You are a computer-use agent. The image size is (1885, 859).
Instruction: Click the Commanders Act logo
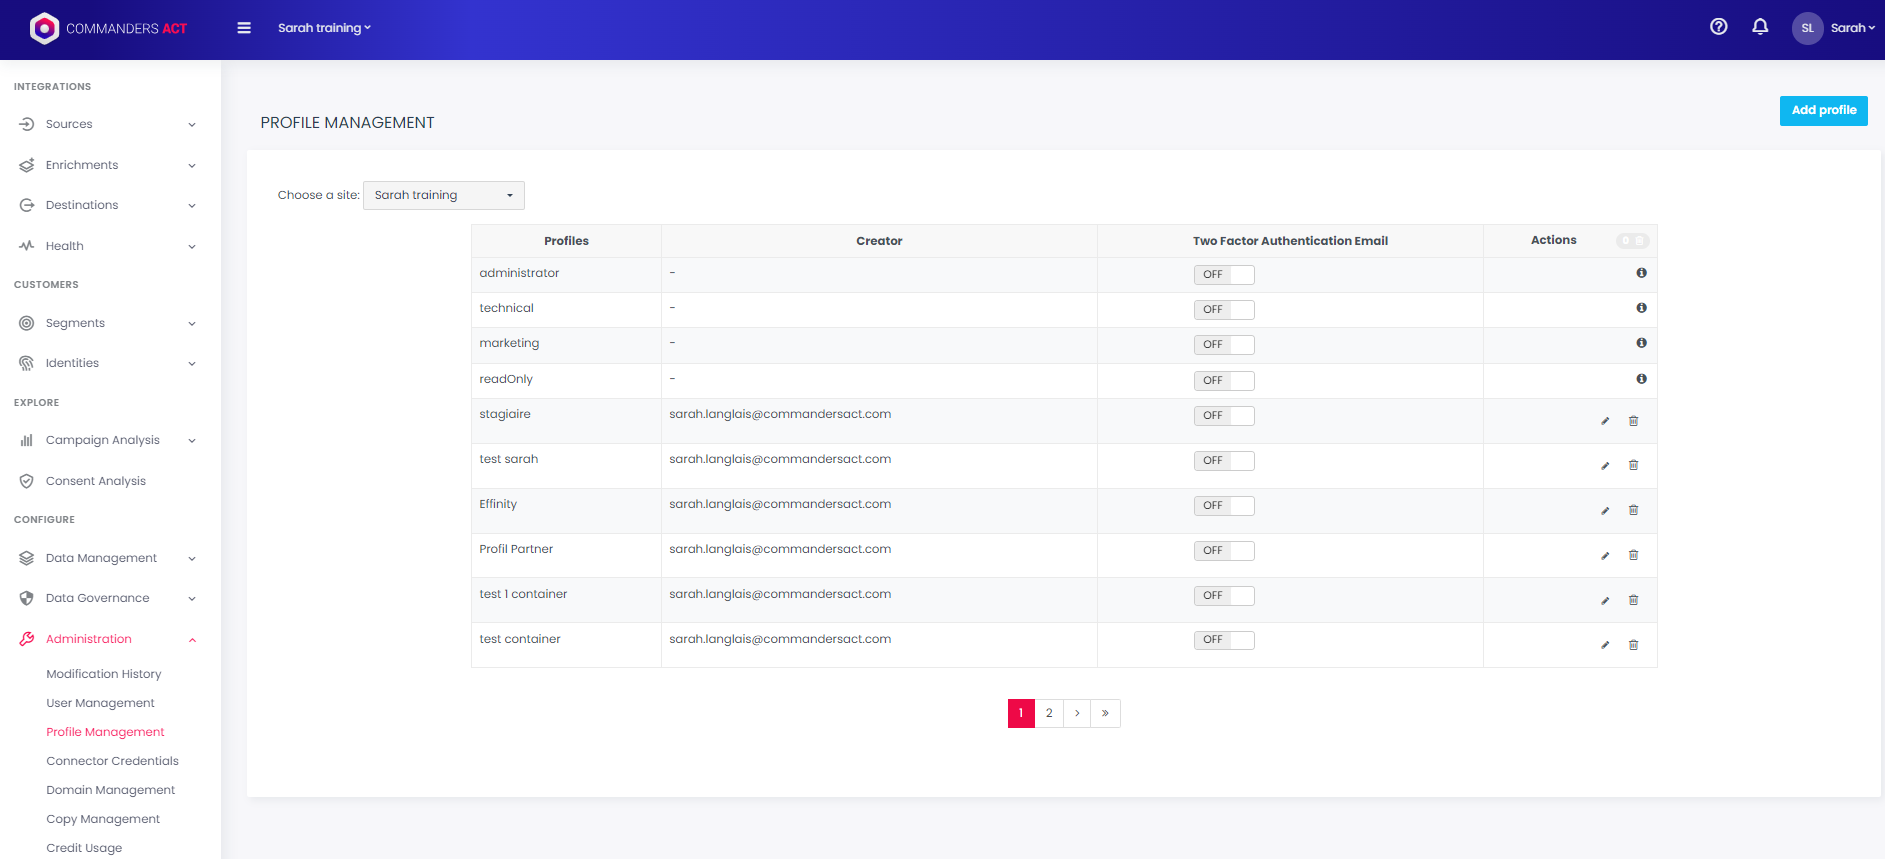(108, 28)
